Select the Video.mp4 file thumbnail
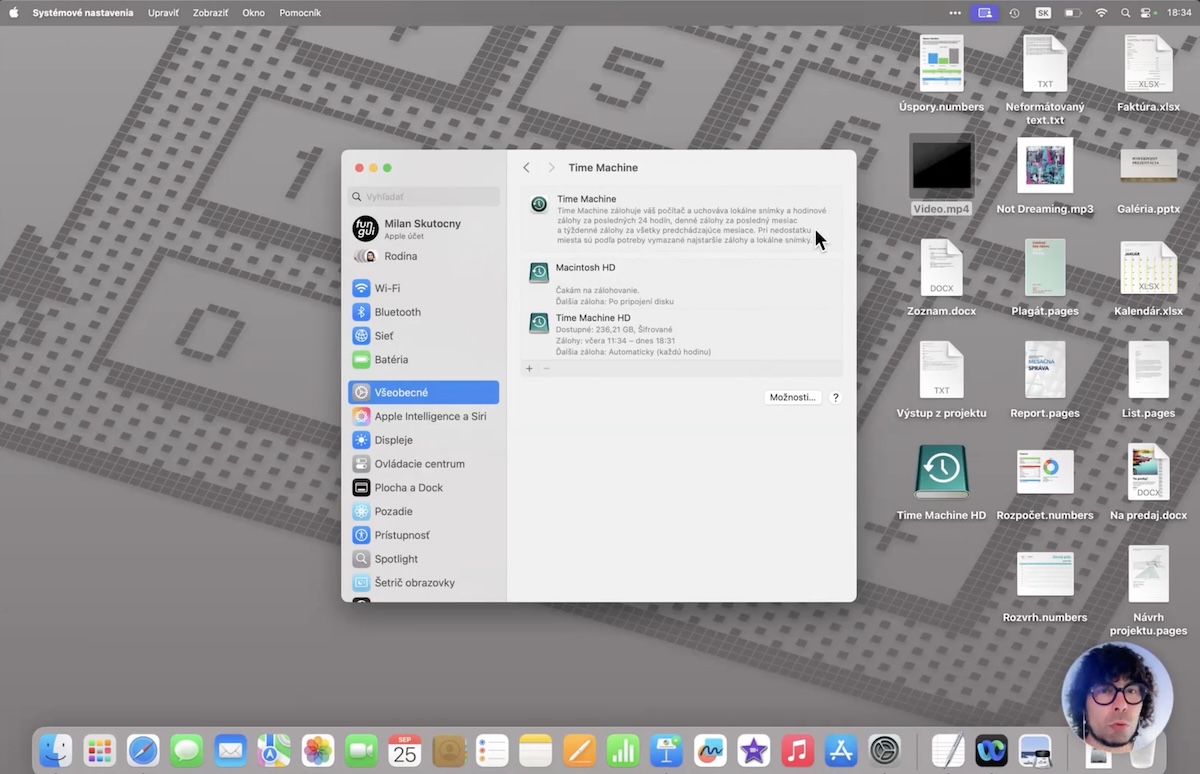Image resolution: width=1200 pixels, height=774 pixels. pos(941,166)
